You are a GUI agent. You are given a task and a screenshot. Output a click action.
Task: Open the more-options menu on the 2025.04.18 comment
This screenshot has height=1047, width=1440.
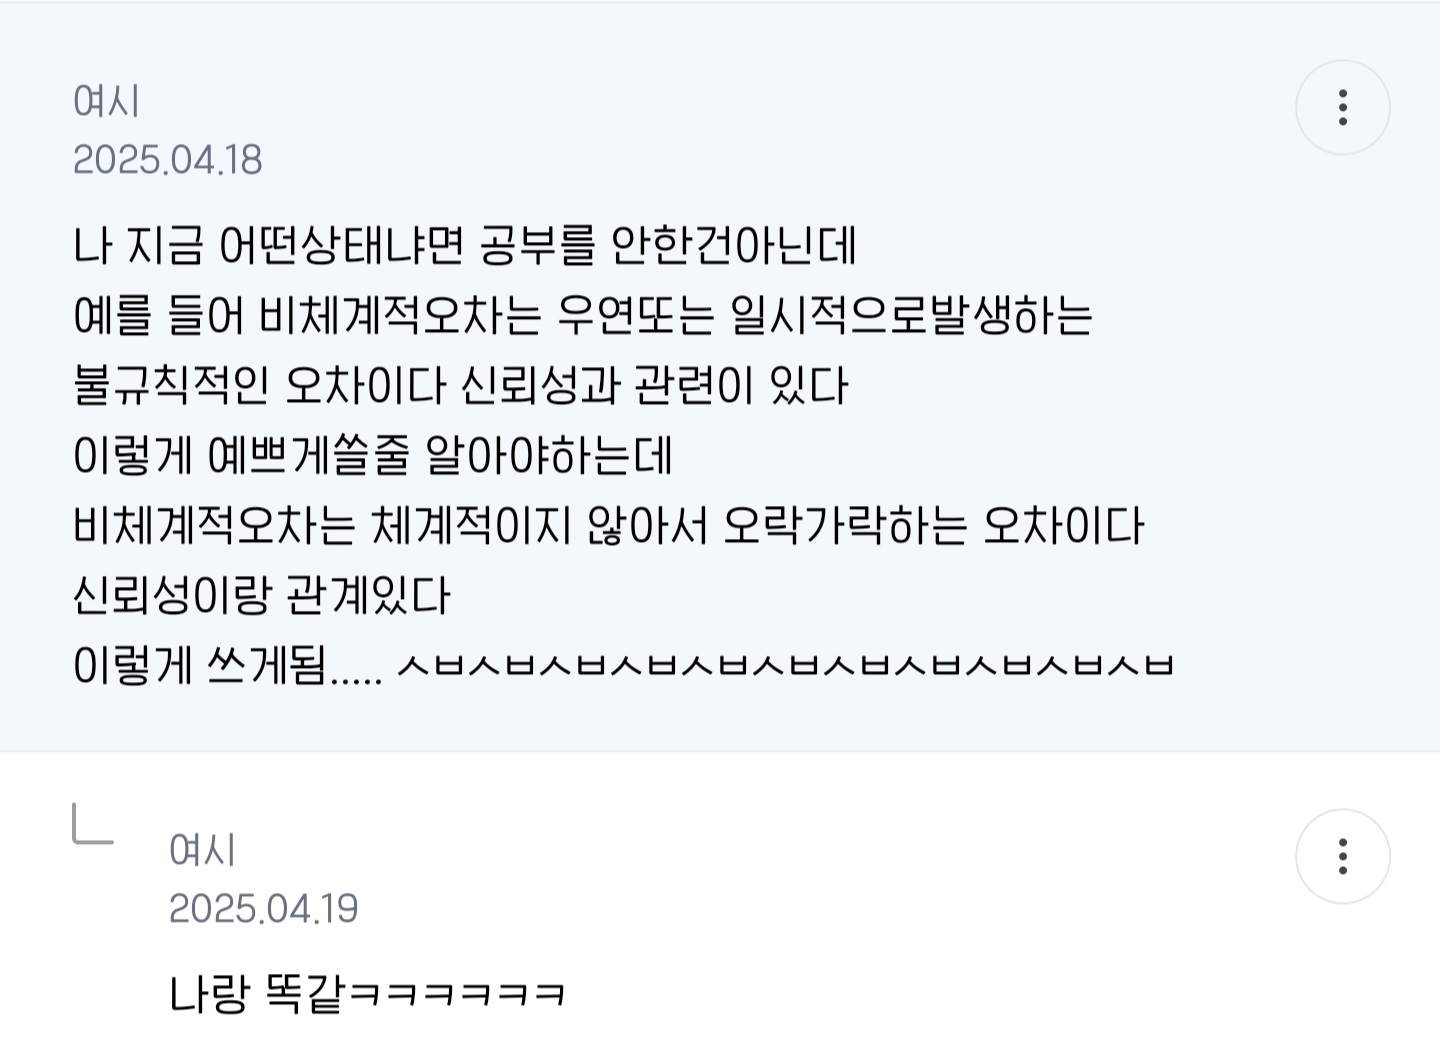click(x=1342, y=107)
